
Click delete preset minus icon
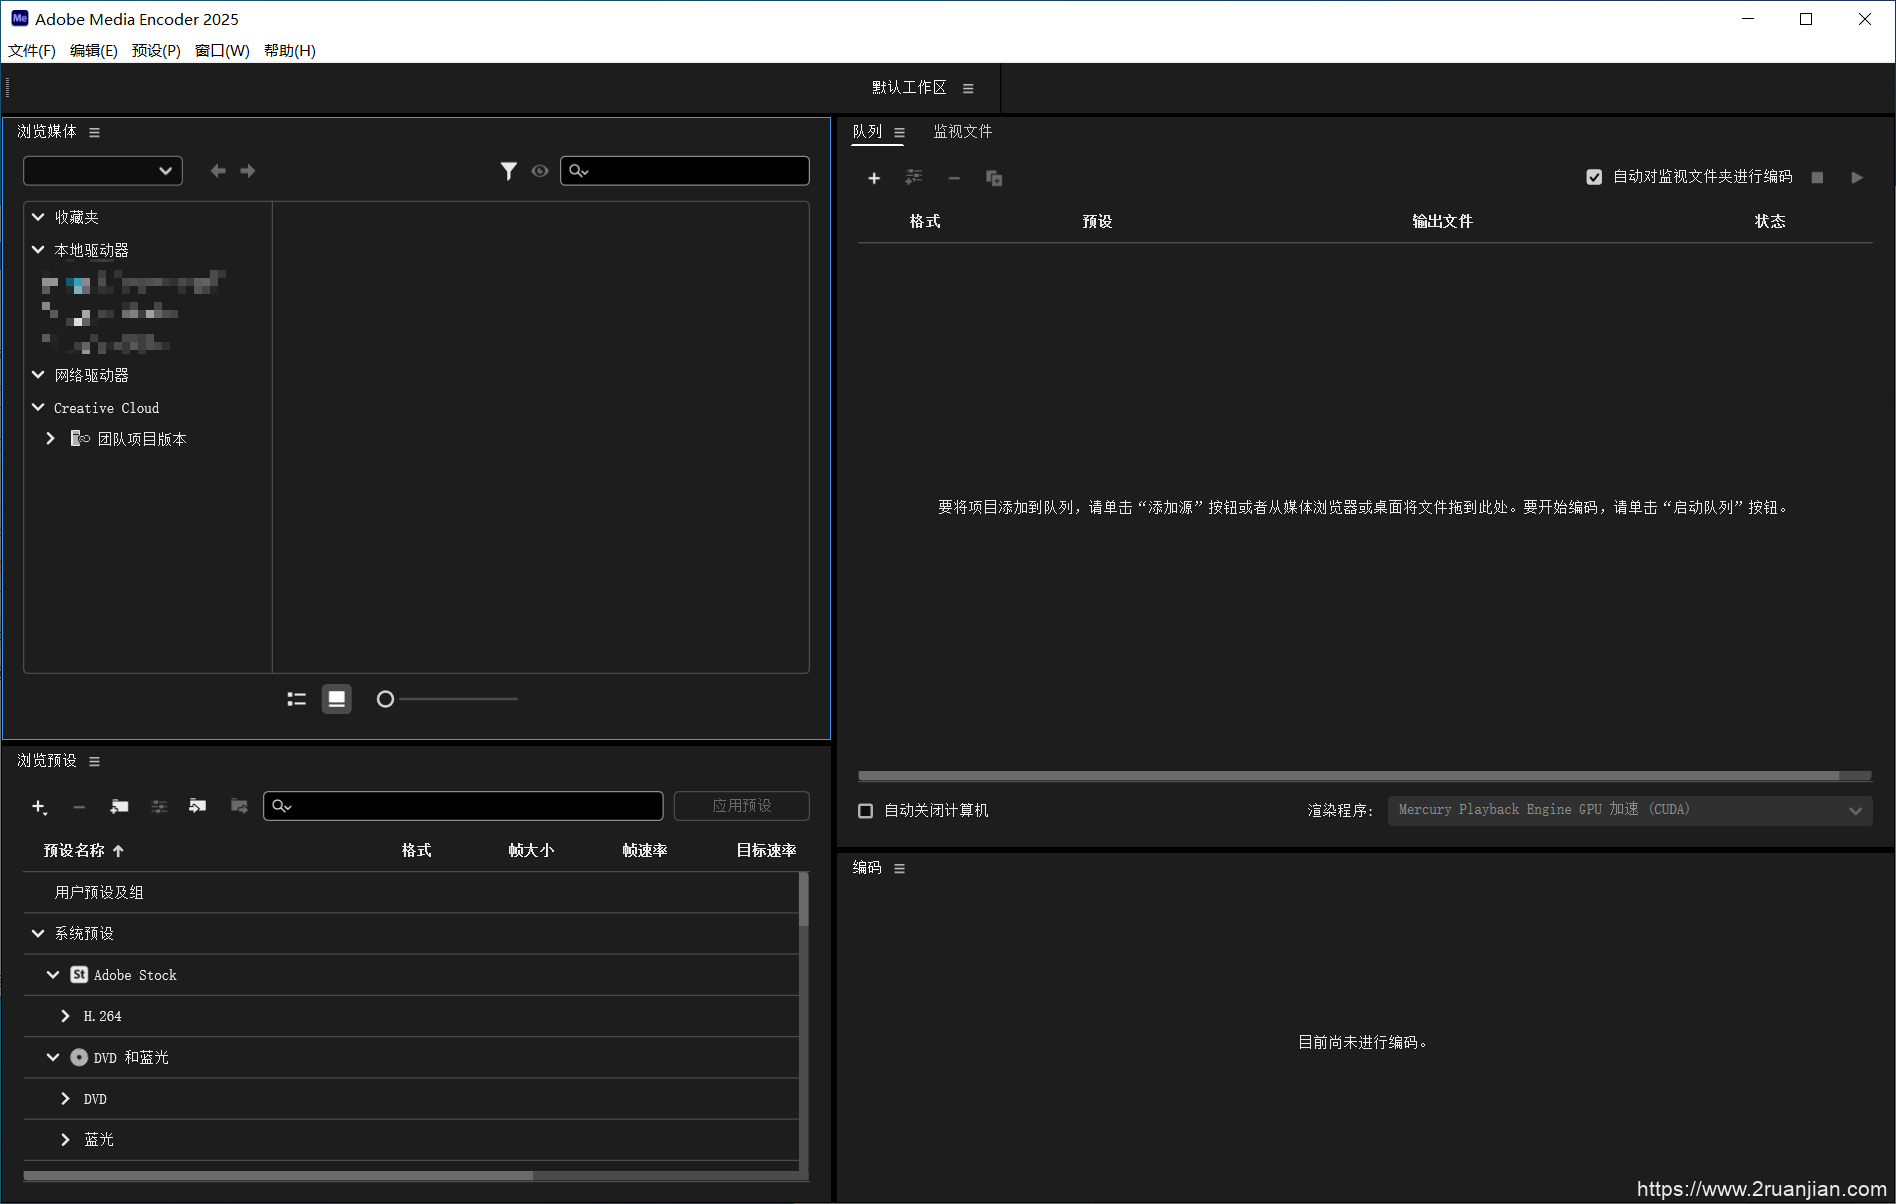click(79, 807)
